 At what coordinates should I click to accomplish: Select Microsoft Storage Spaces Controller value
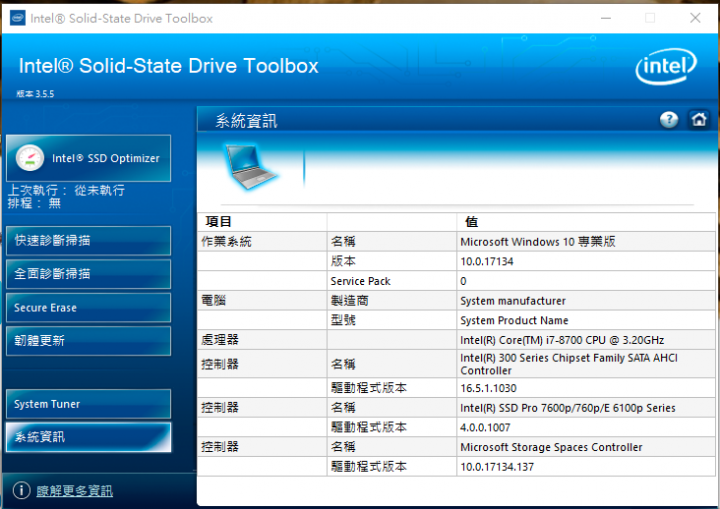(551, 447)
